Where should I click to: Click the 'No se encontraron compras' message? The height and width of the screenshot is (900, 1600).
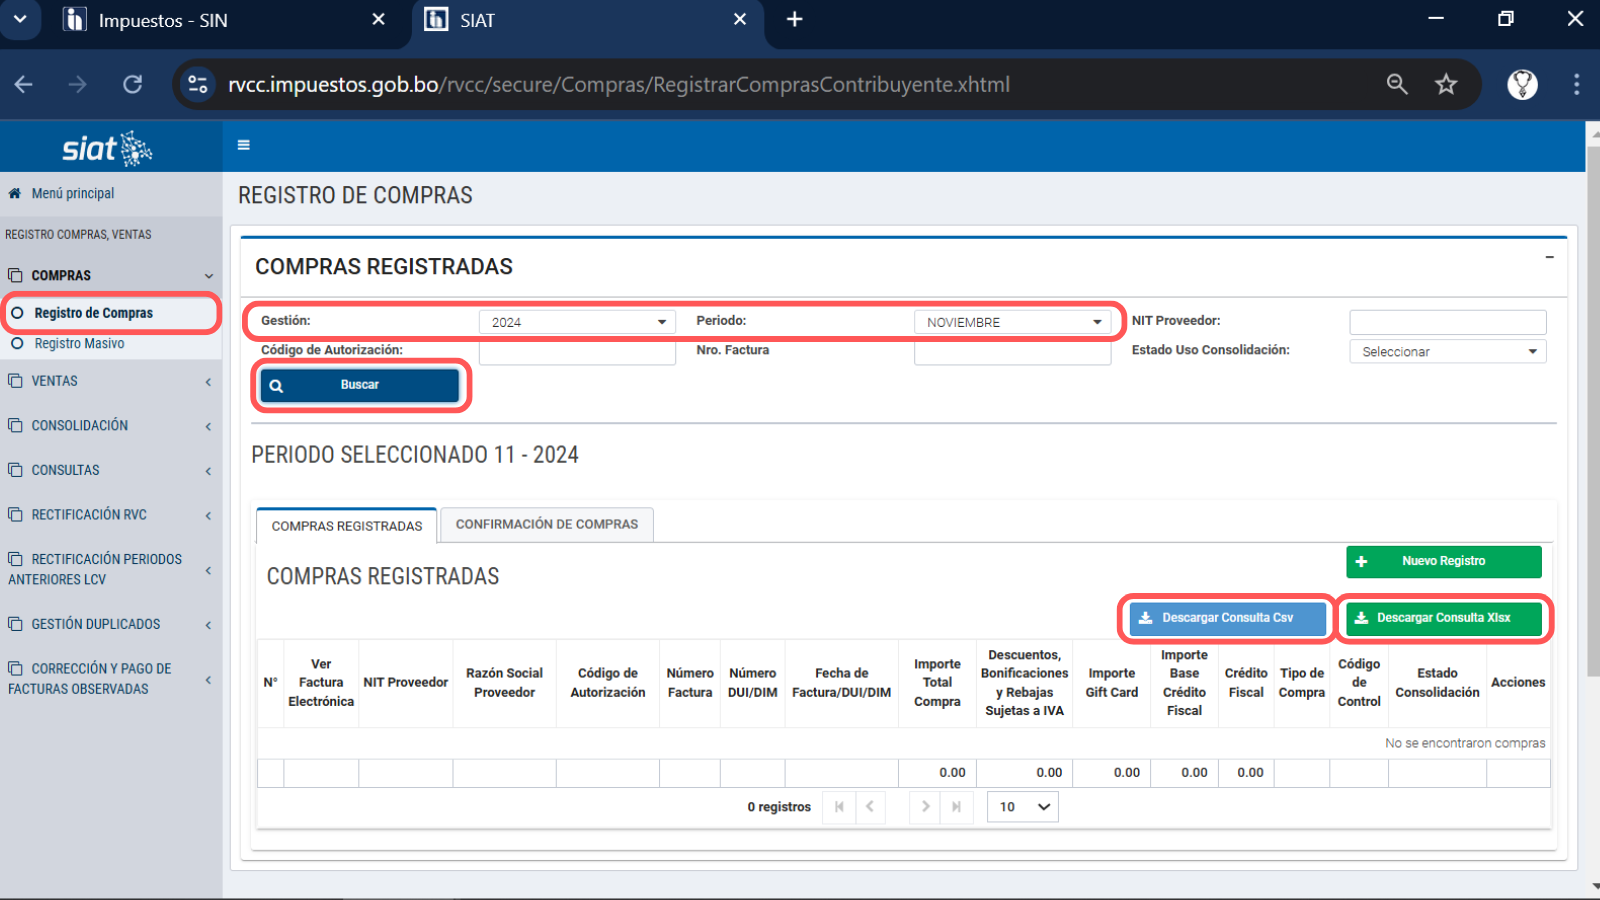[x=1465, y=743]
